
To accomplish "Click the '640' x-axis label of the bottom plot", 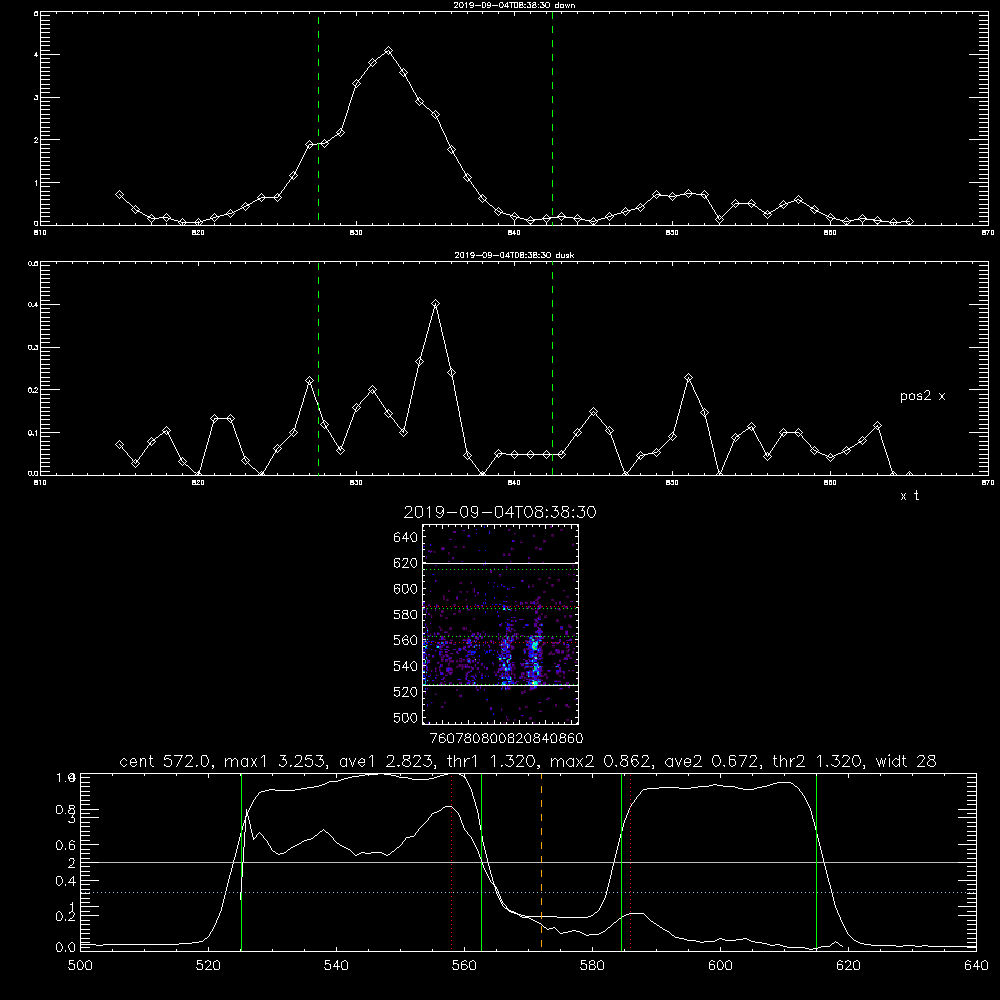I will [x=976, y=966].
